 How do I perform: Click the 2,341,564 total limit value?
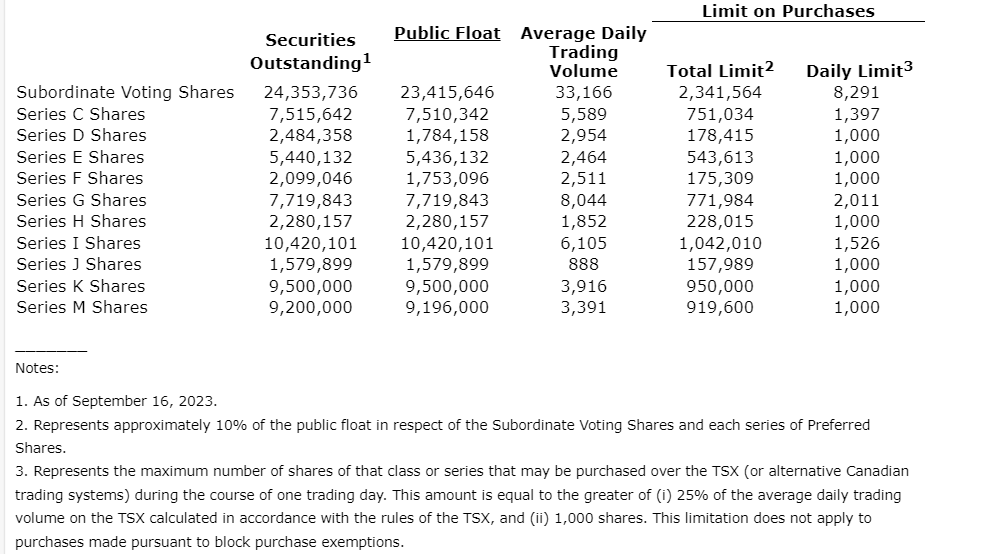click(720, 92)
